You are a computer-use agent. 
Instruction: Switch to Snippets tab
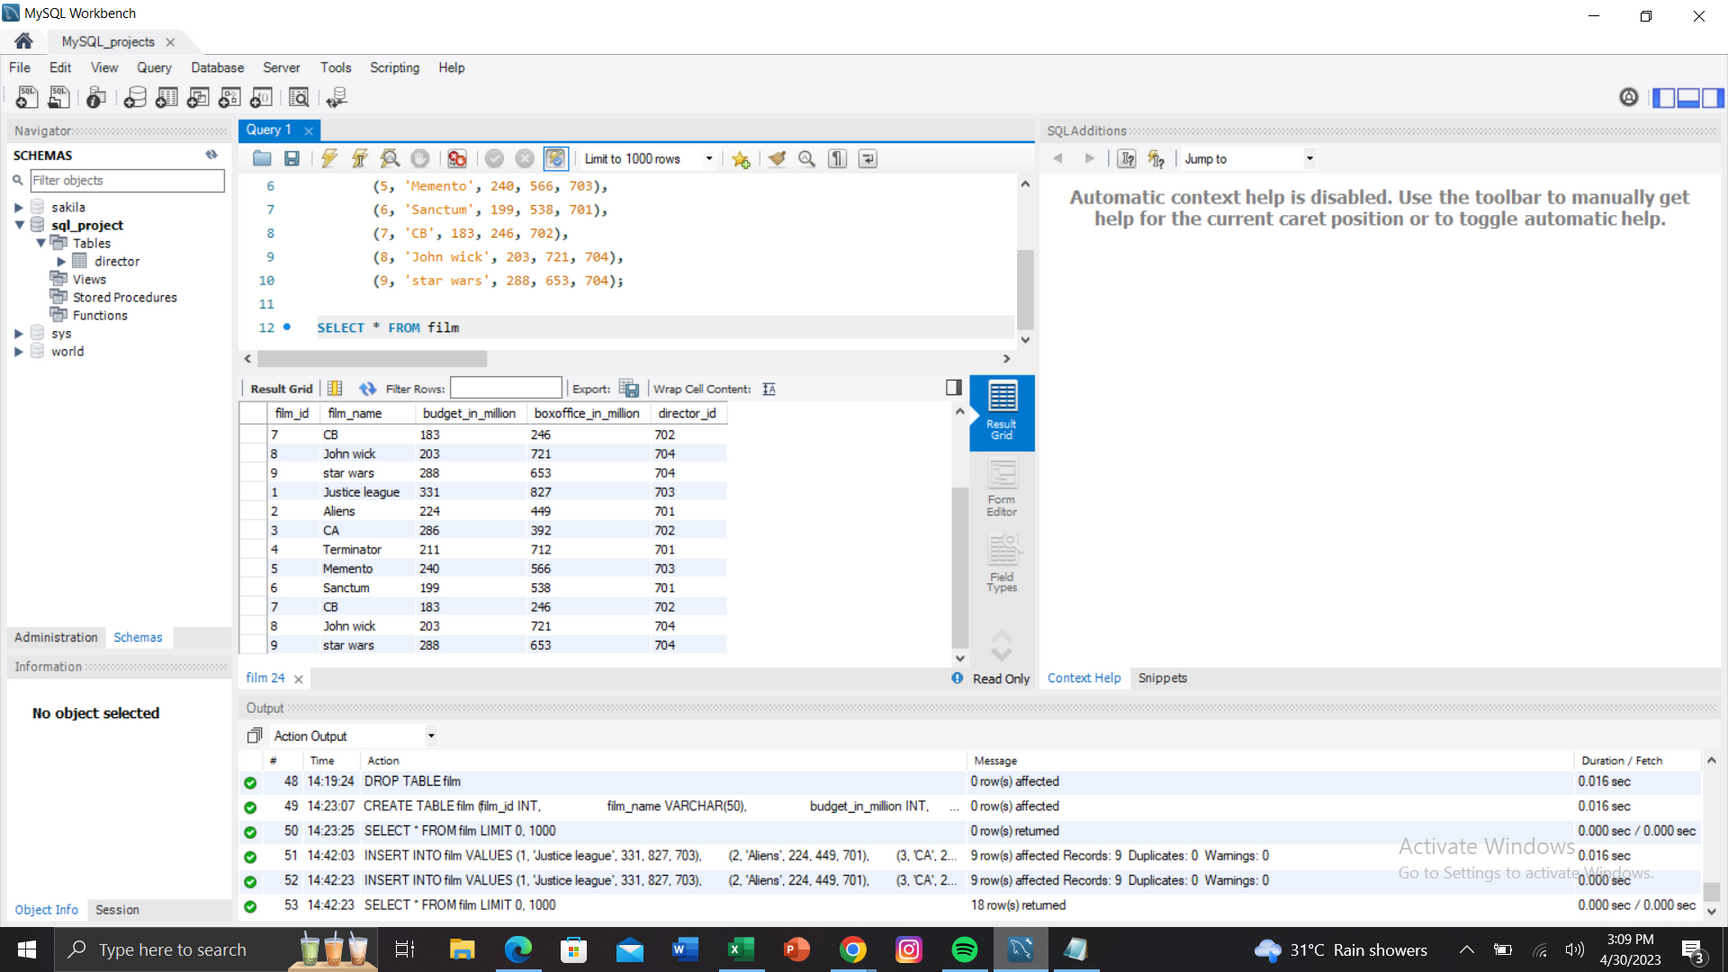[x=1162, y=678]
